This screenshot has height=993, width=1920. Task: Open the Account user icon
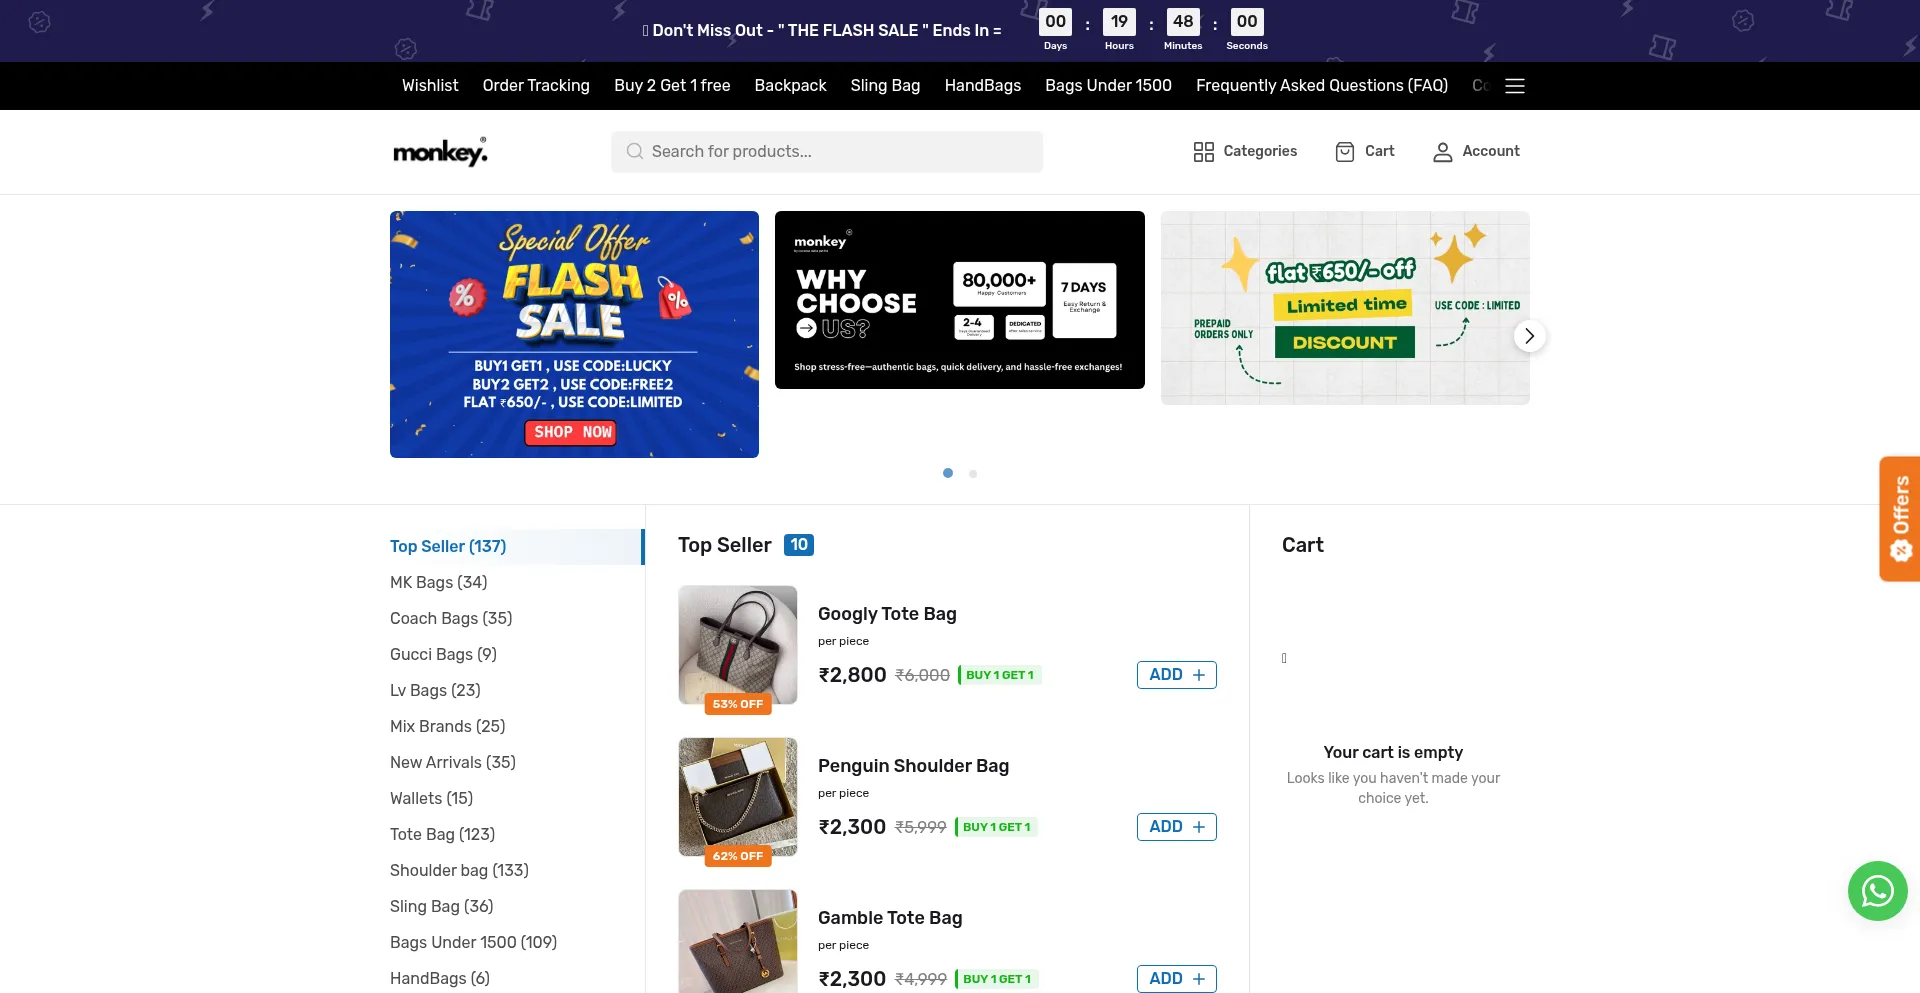(x=1442, y=152)
